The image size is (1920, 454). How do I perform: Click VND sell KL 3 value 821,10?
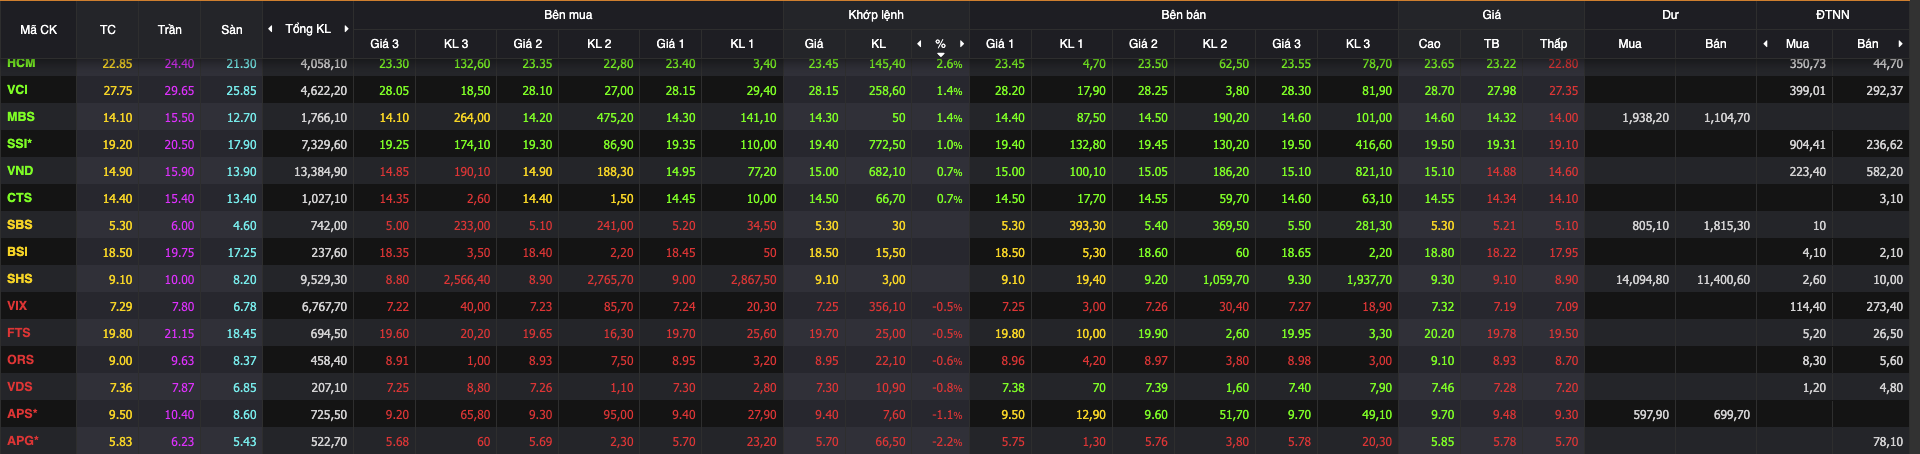[1374, 172]
